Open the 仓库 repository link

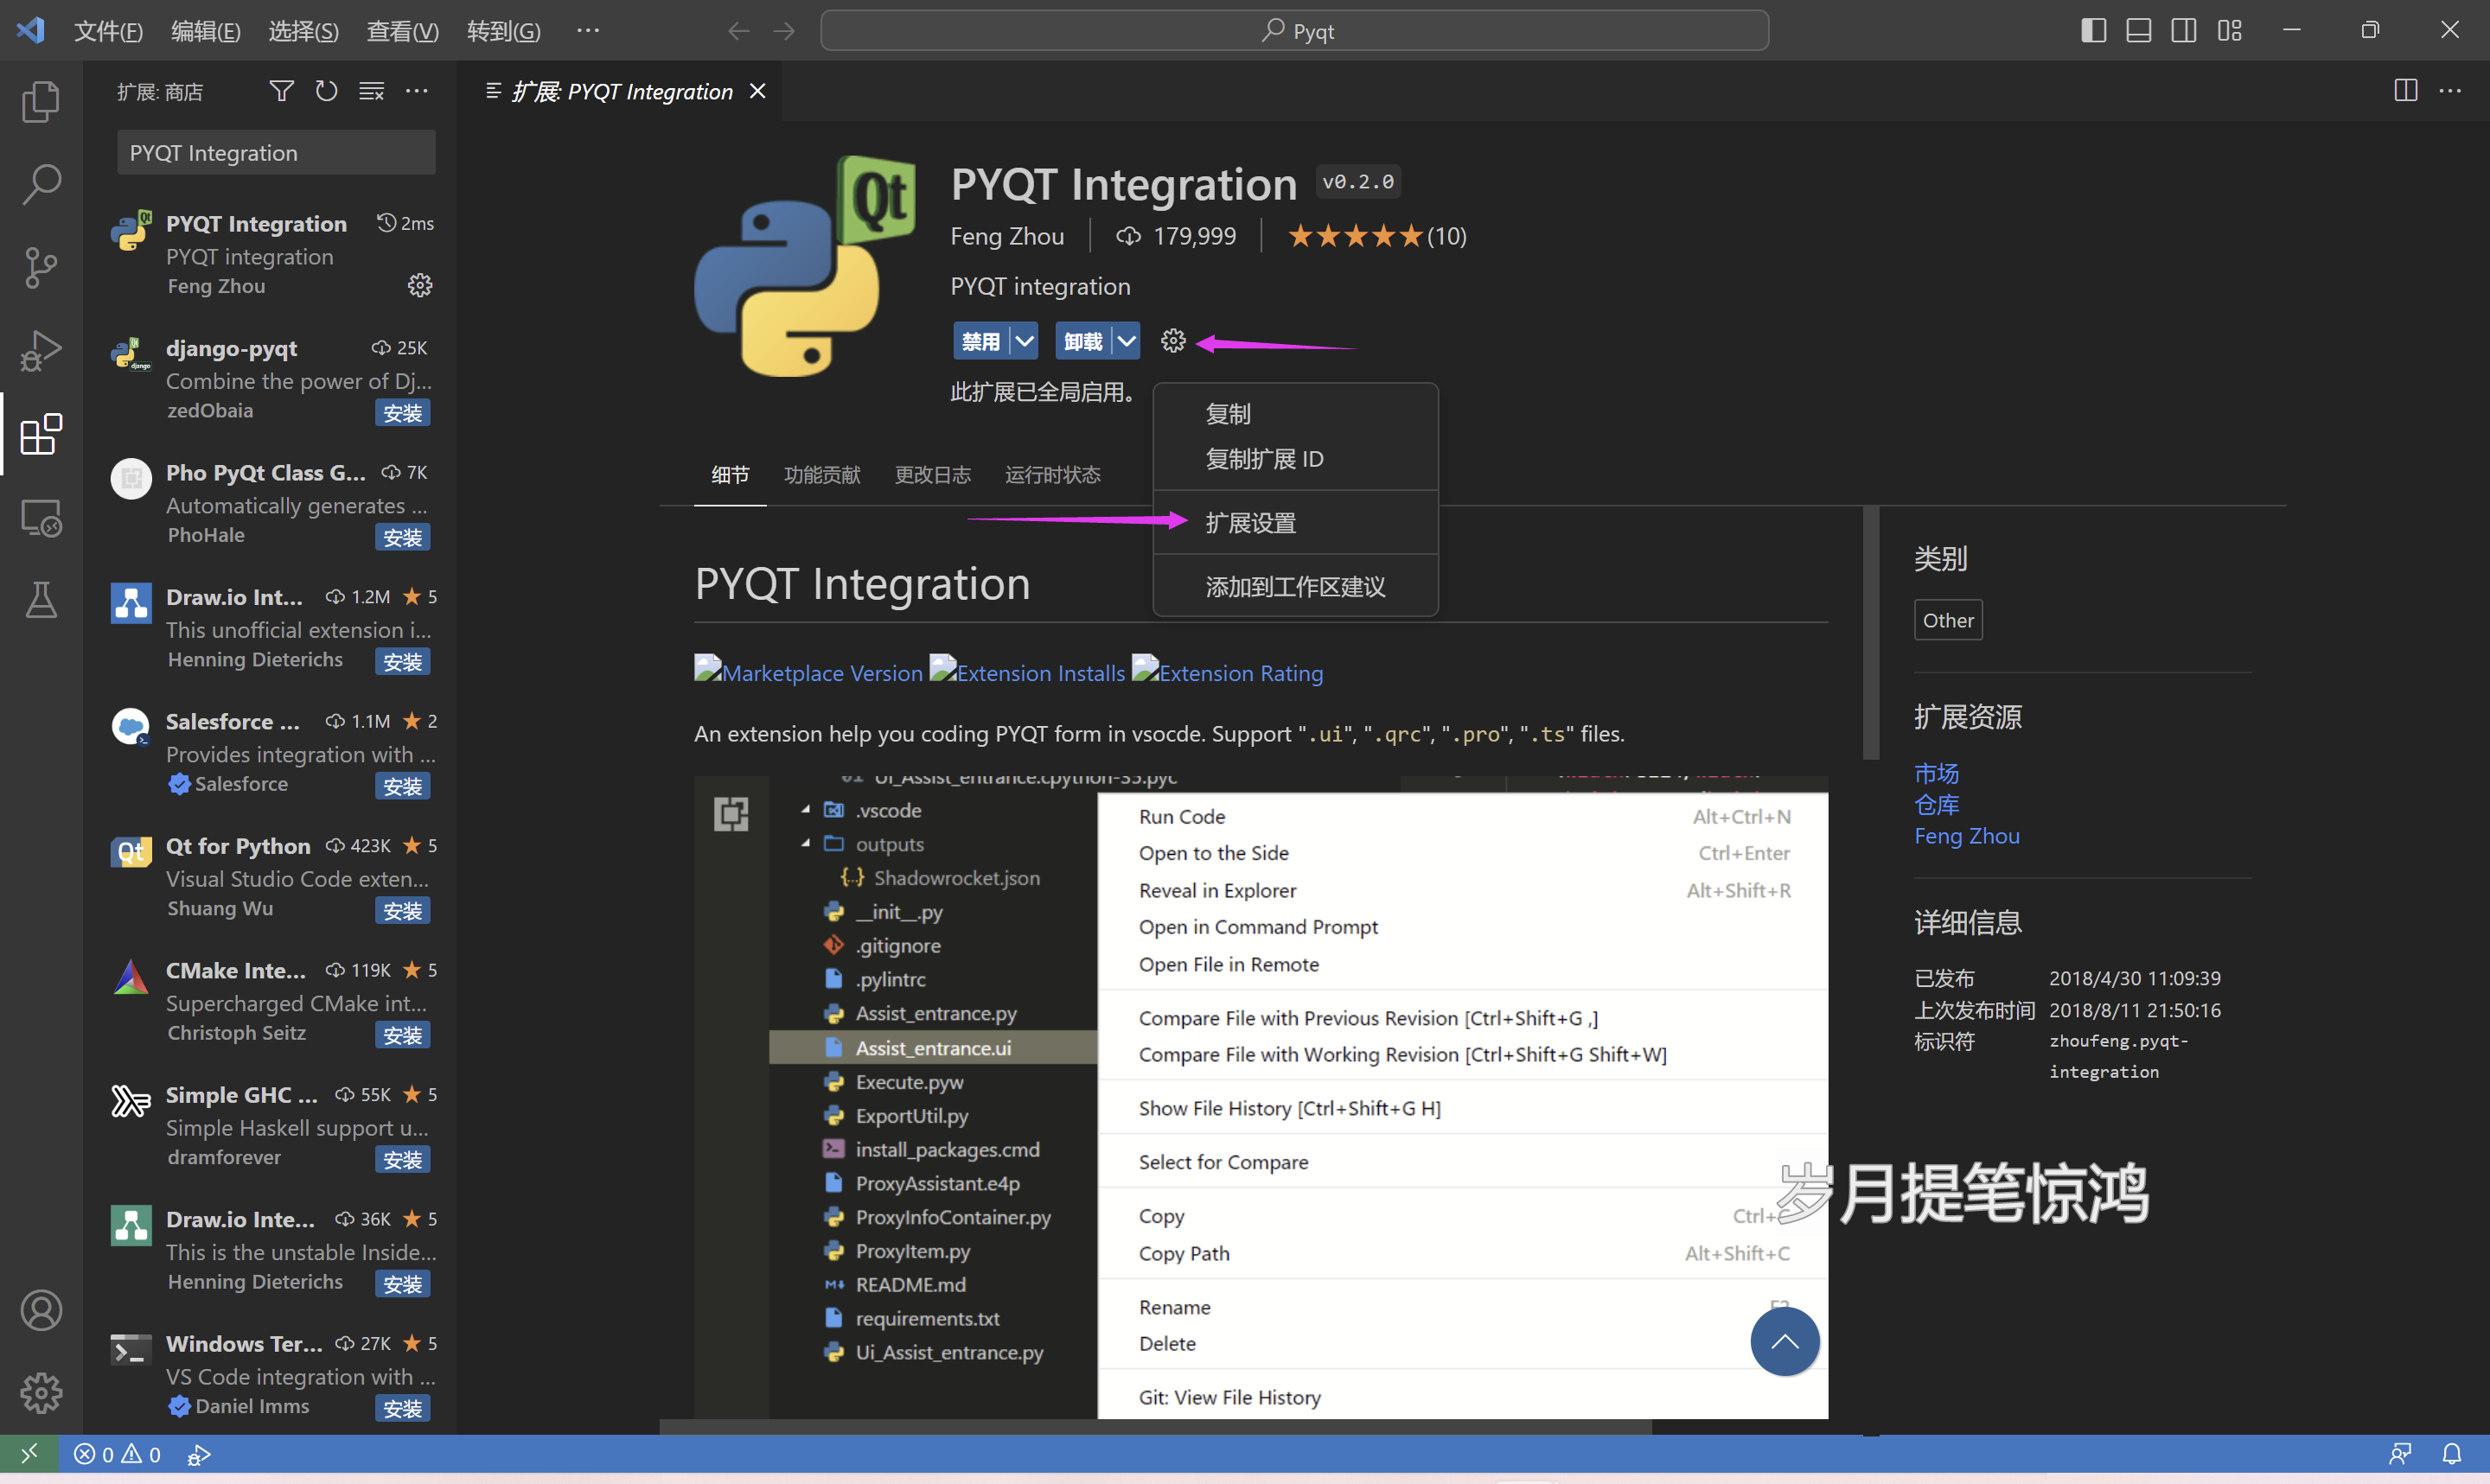pos(1935,804)
